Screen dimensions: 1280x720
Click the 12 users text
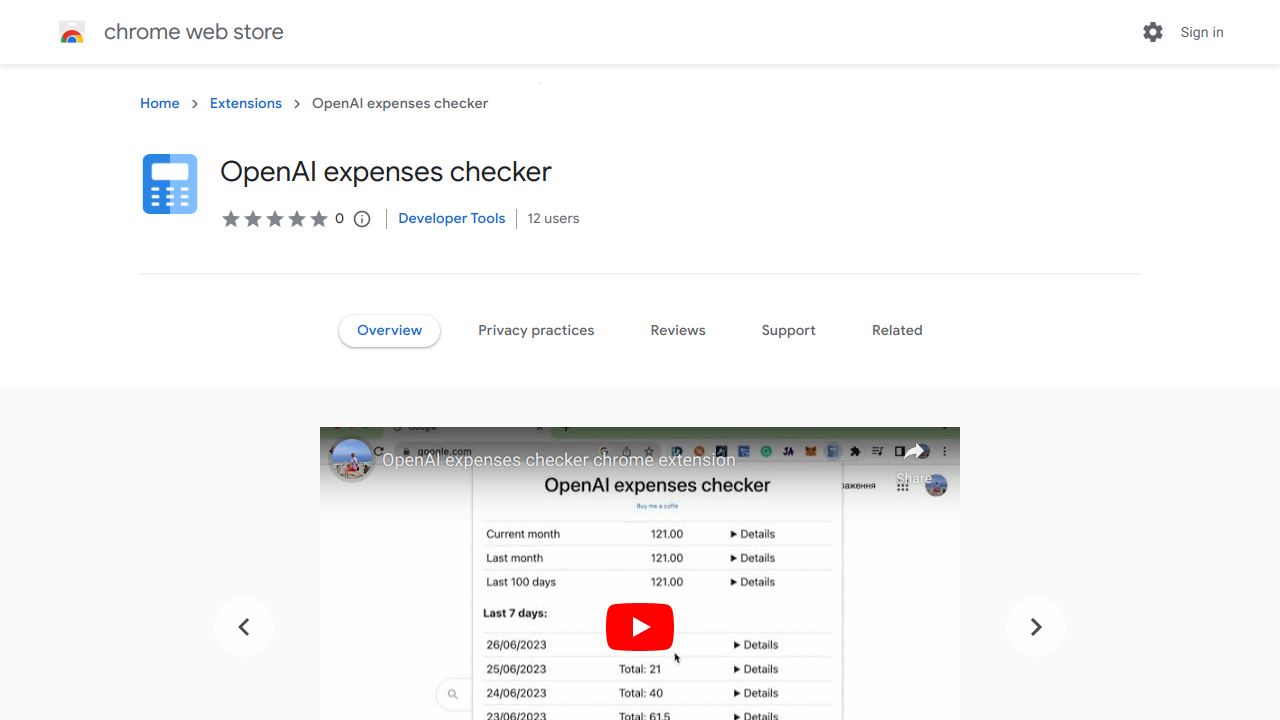pyautogui.click(x=553, y=218)
